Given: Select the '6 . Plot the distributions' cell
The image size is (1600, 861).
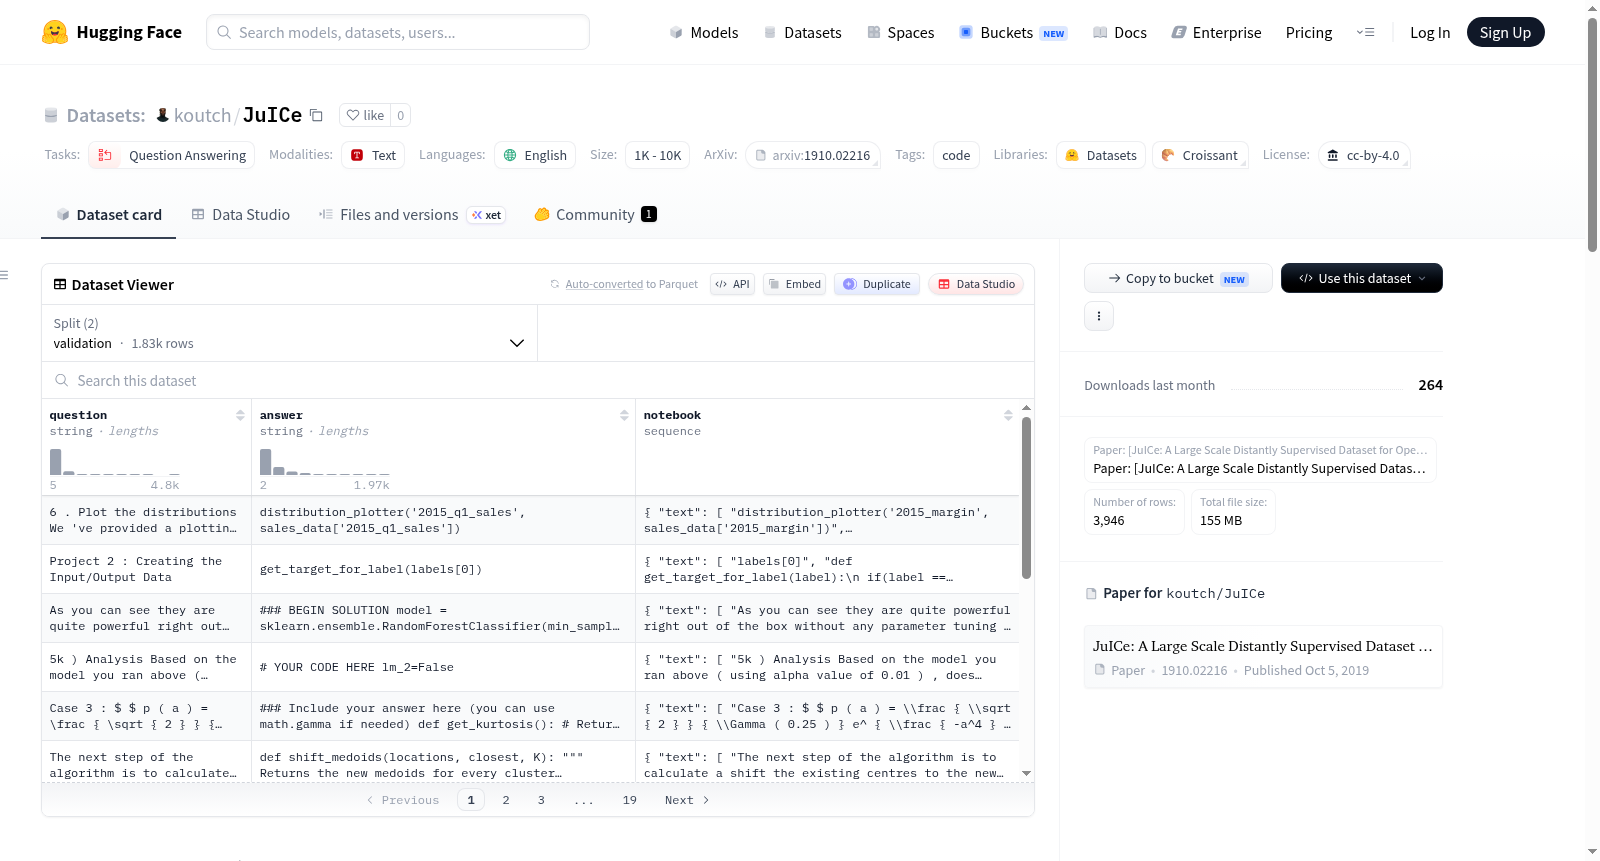Looking at the screenshot, I should 146,520.
